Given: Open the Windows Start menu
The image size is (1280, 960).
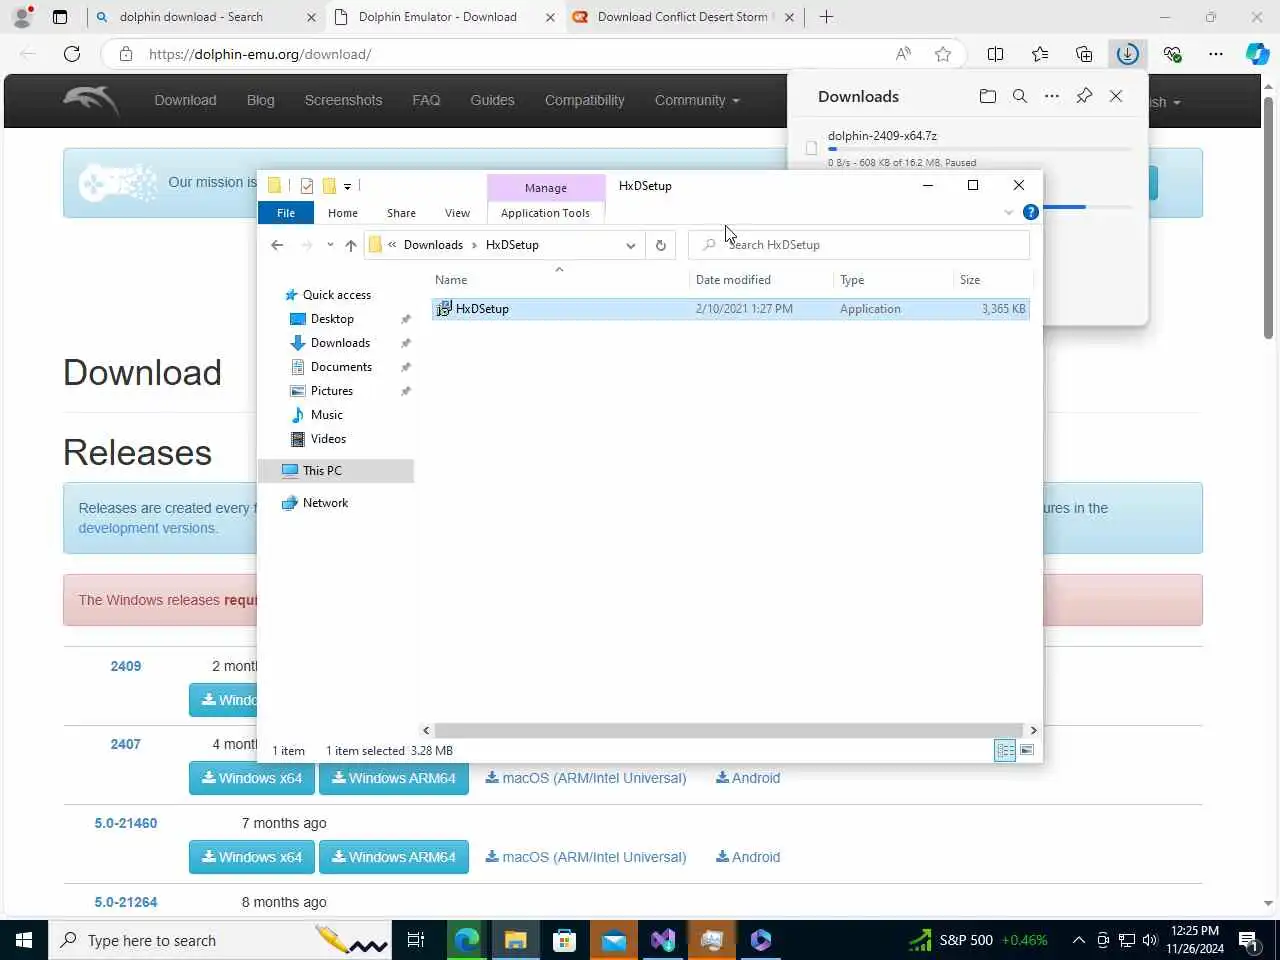Looking at the screenshot, I should click(x=24, y=940).
